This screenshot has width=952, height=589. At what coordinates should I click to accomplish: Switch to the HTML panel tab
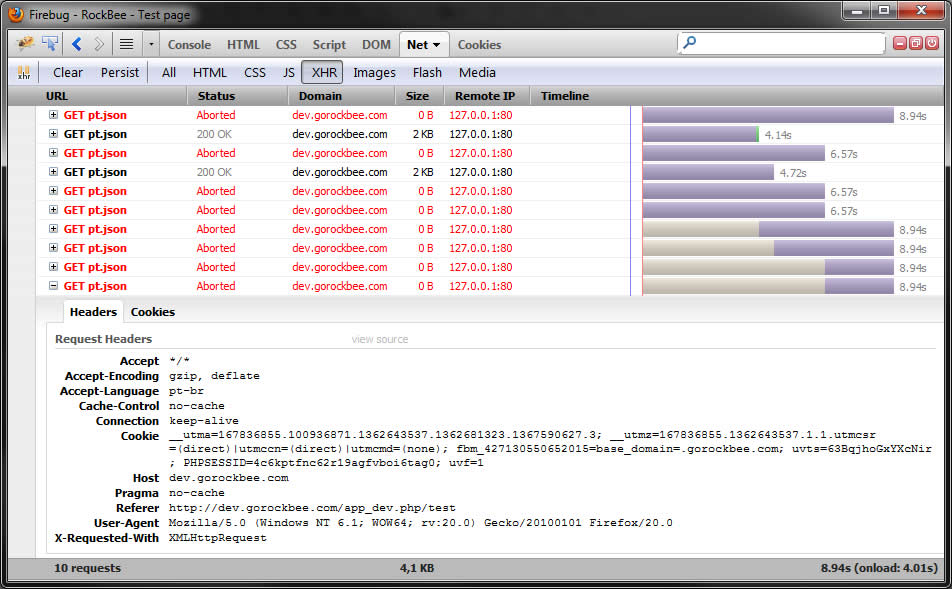click(243, 44)
